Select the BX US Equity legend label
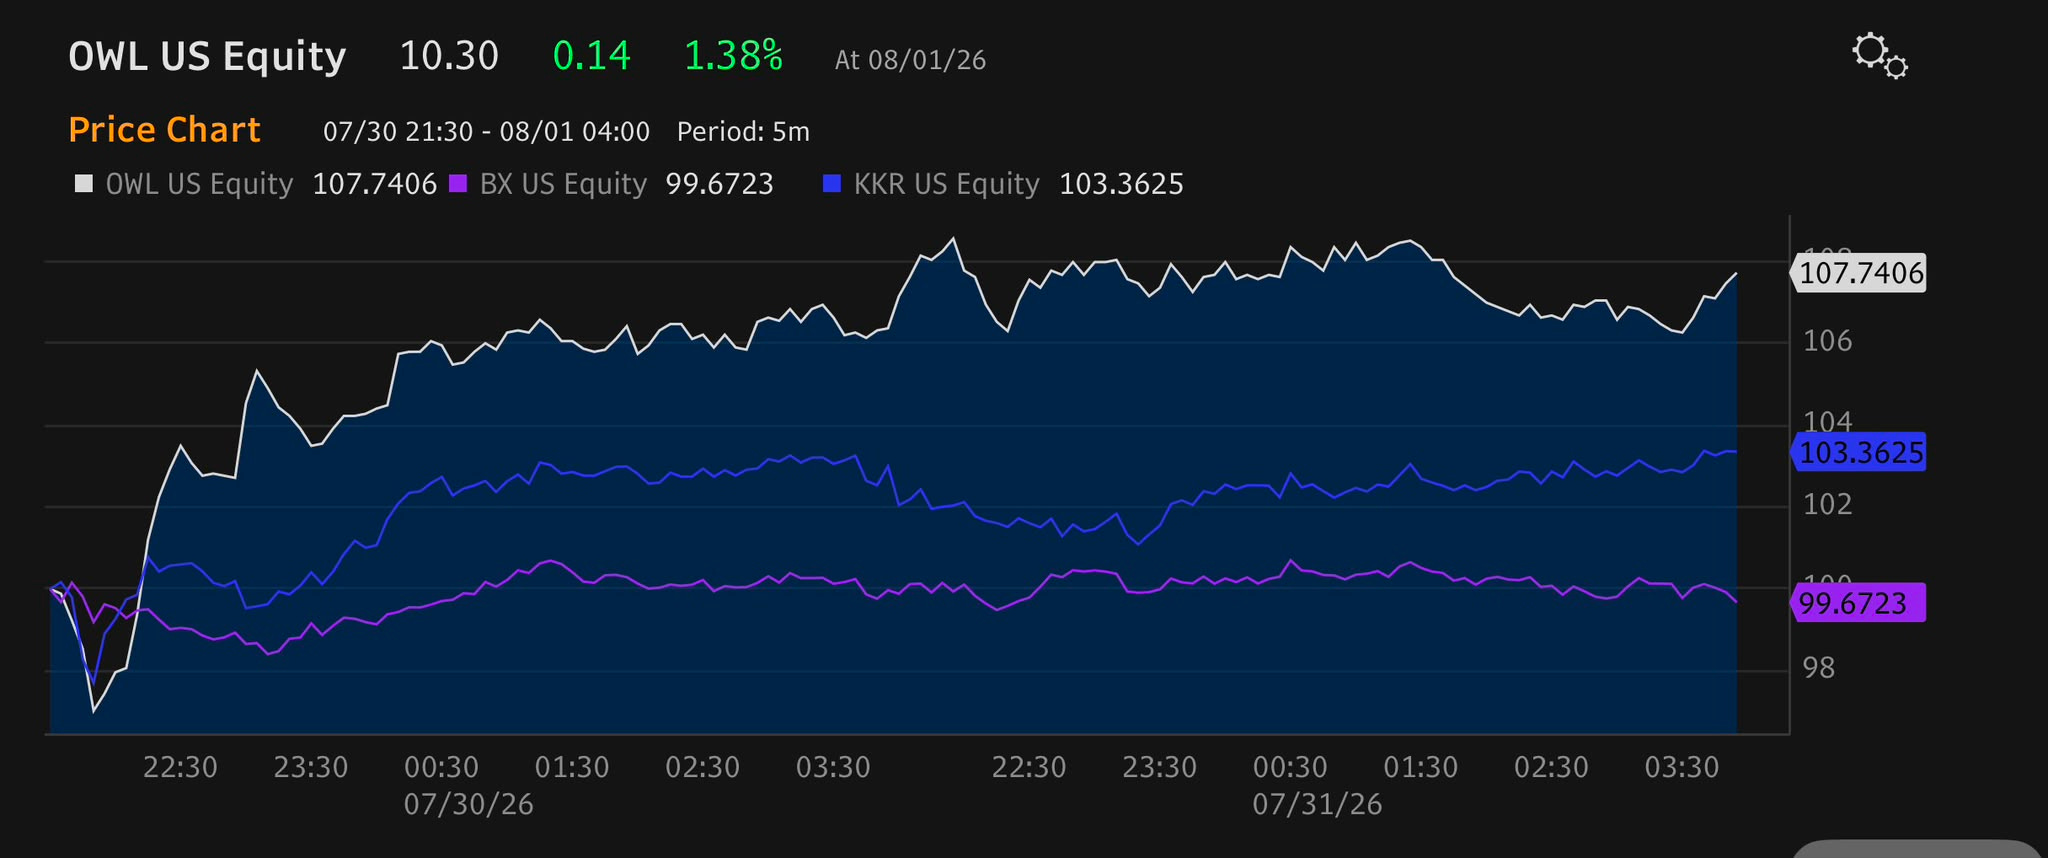This screenshot has width=2048, height=858. 564,184
